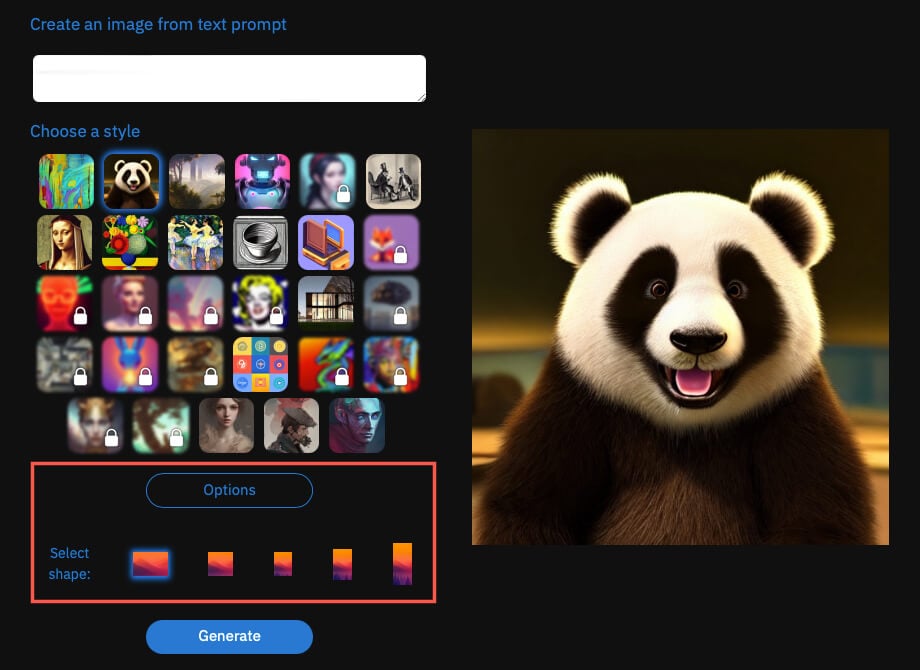The height and width of the screenshot is (670, 920).
Task: Open the generated panda image preview
Action: click(x=680, y=337)
